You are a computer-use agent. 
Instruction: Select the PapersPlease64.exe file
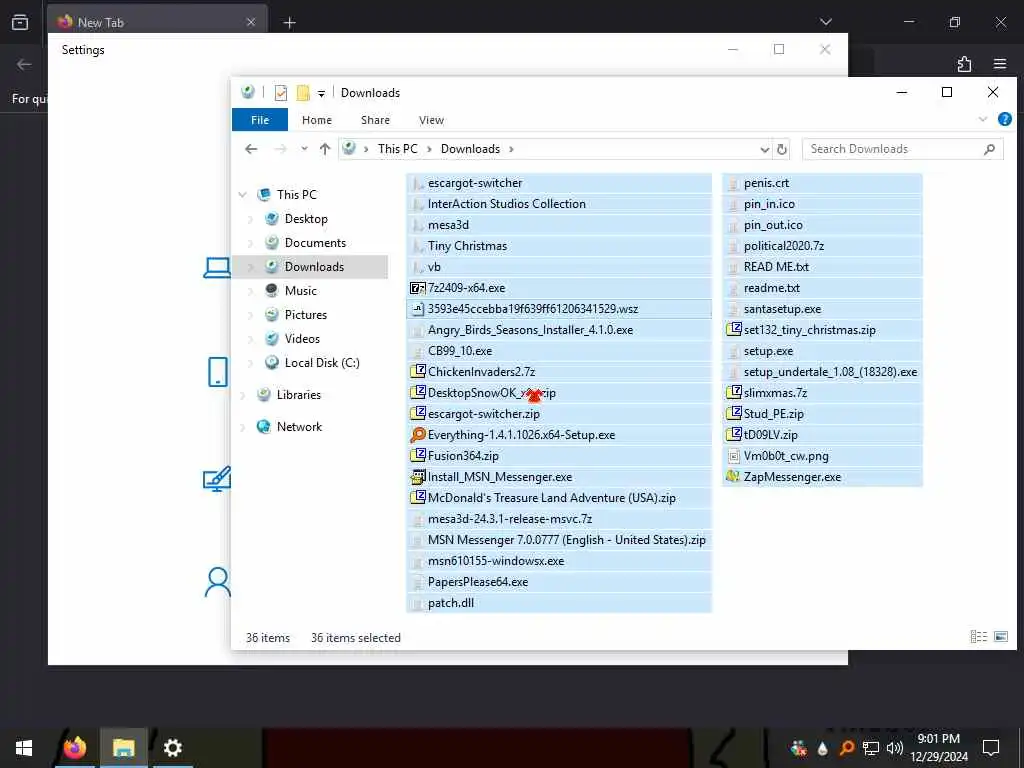[559, 582]
